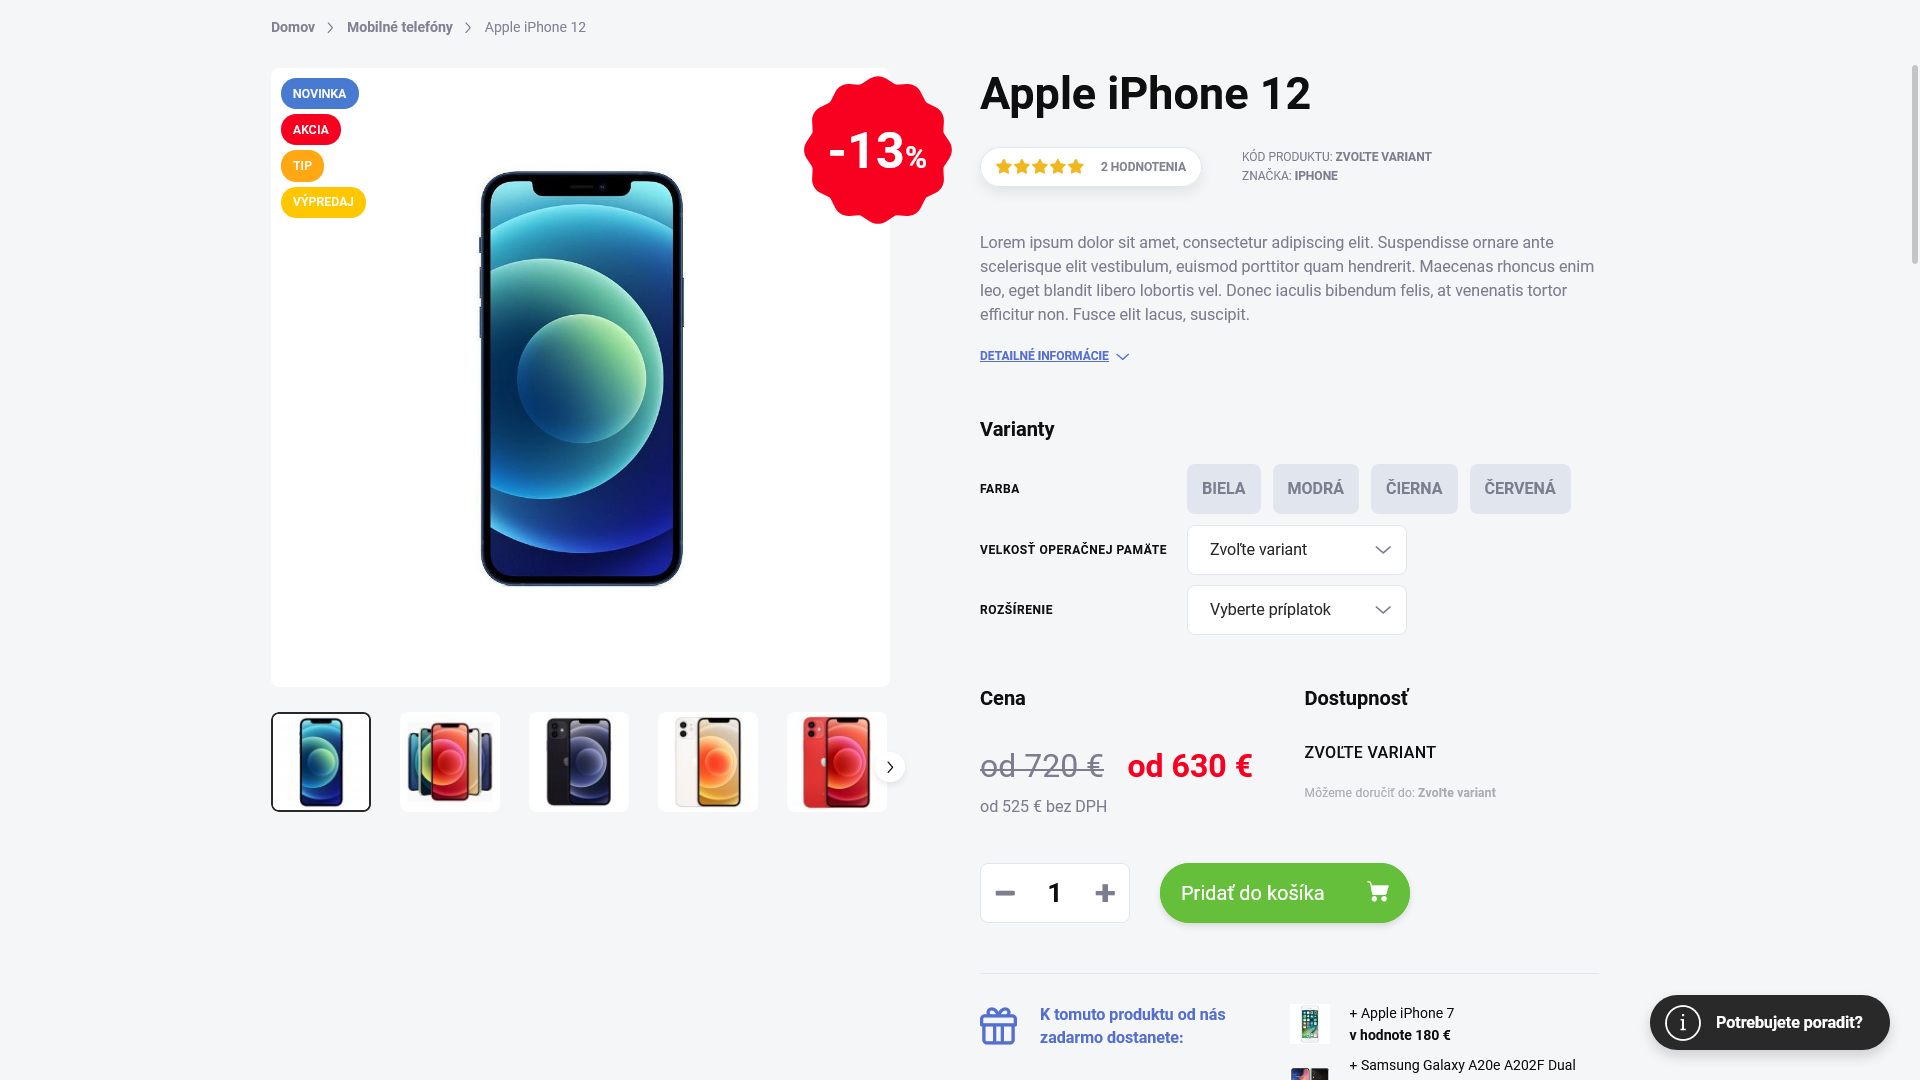The height and width of the screenshot is (1080, 1920).
Task: Go to Domov breadcrumb
Action: click(293, 27)
